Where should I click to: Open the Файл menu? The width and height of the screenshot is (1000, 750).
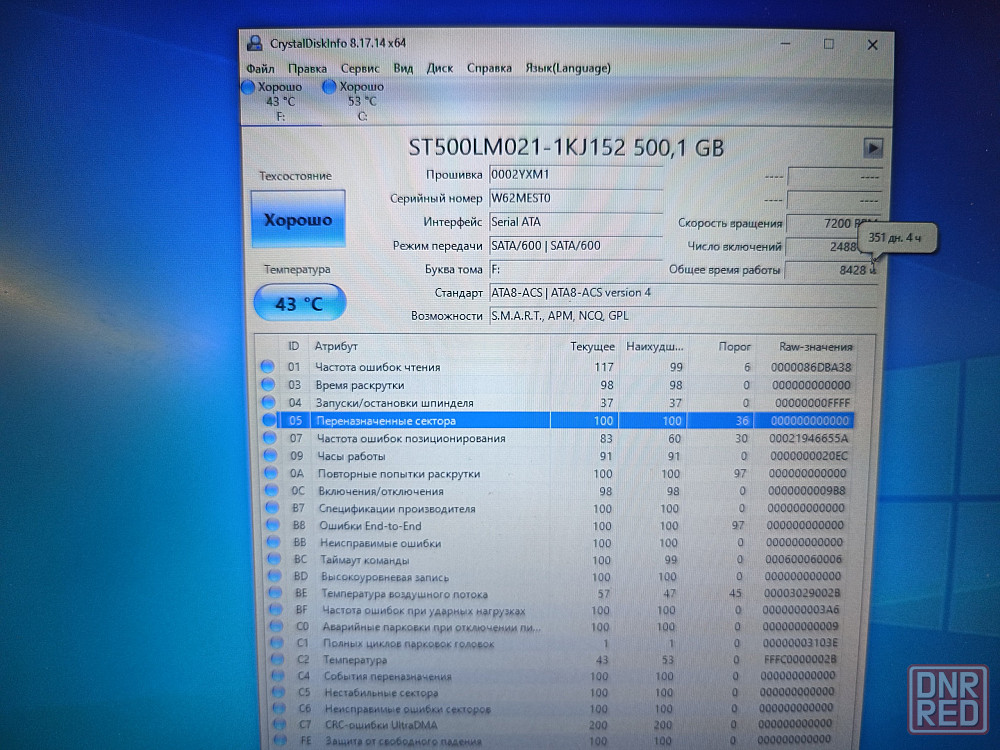click(260, 68)
